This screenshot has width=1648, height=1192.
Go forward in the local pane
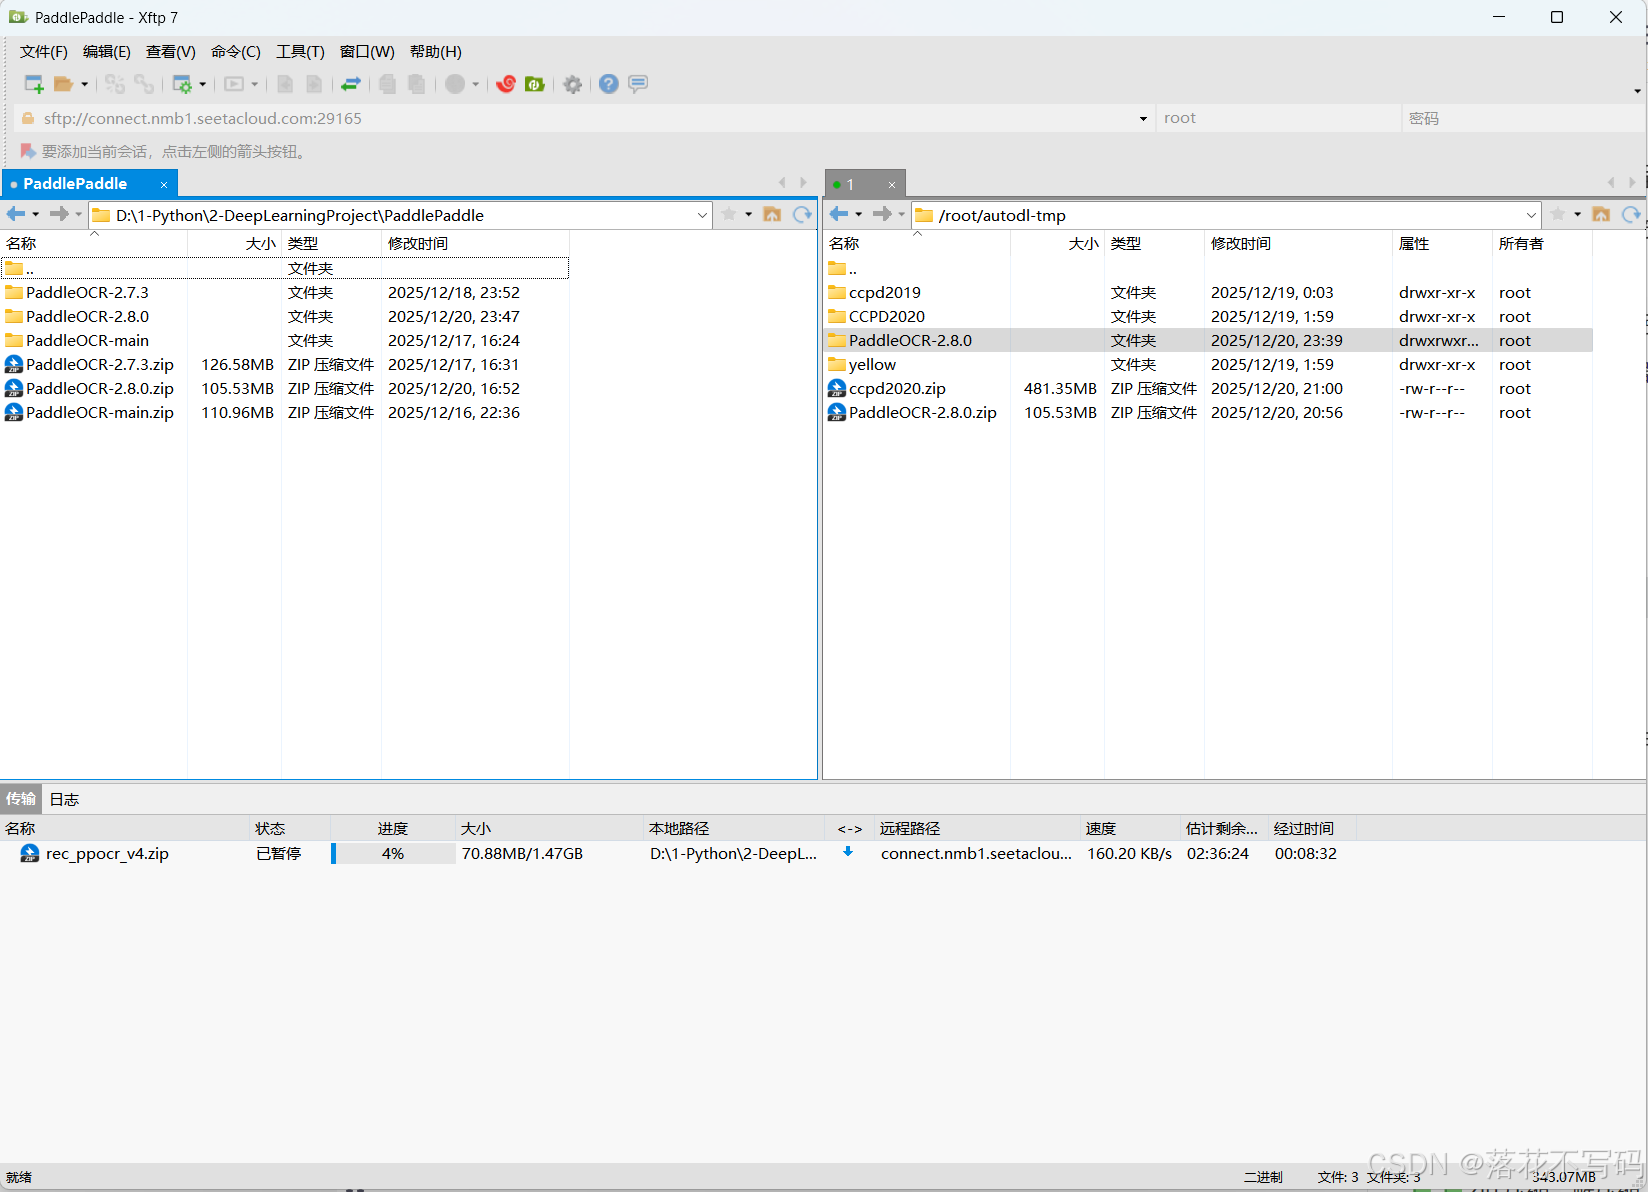coord(59,214)
